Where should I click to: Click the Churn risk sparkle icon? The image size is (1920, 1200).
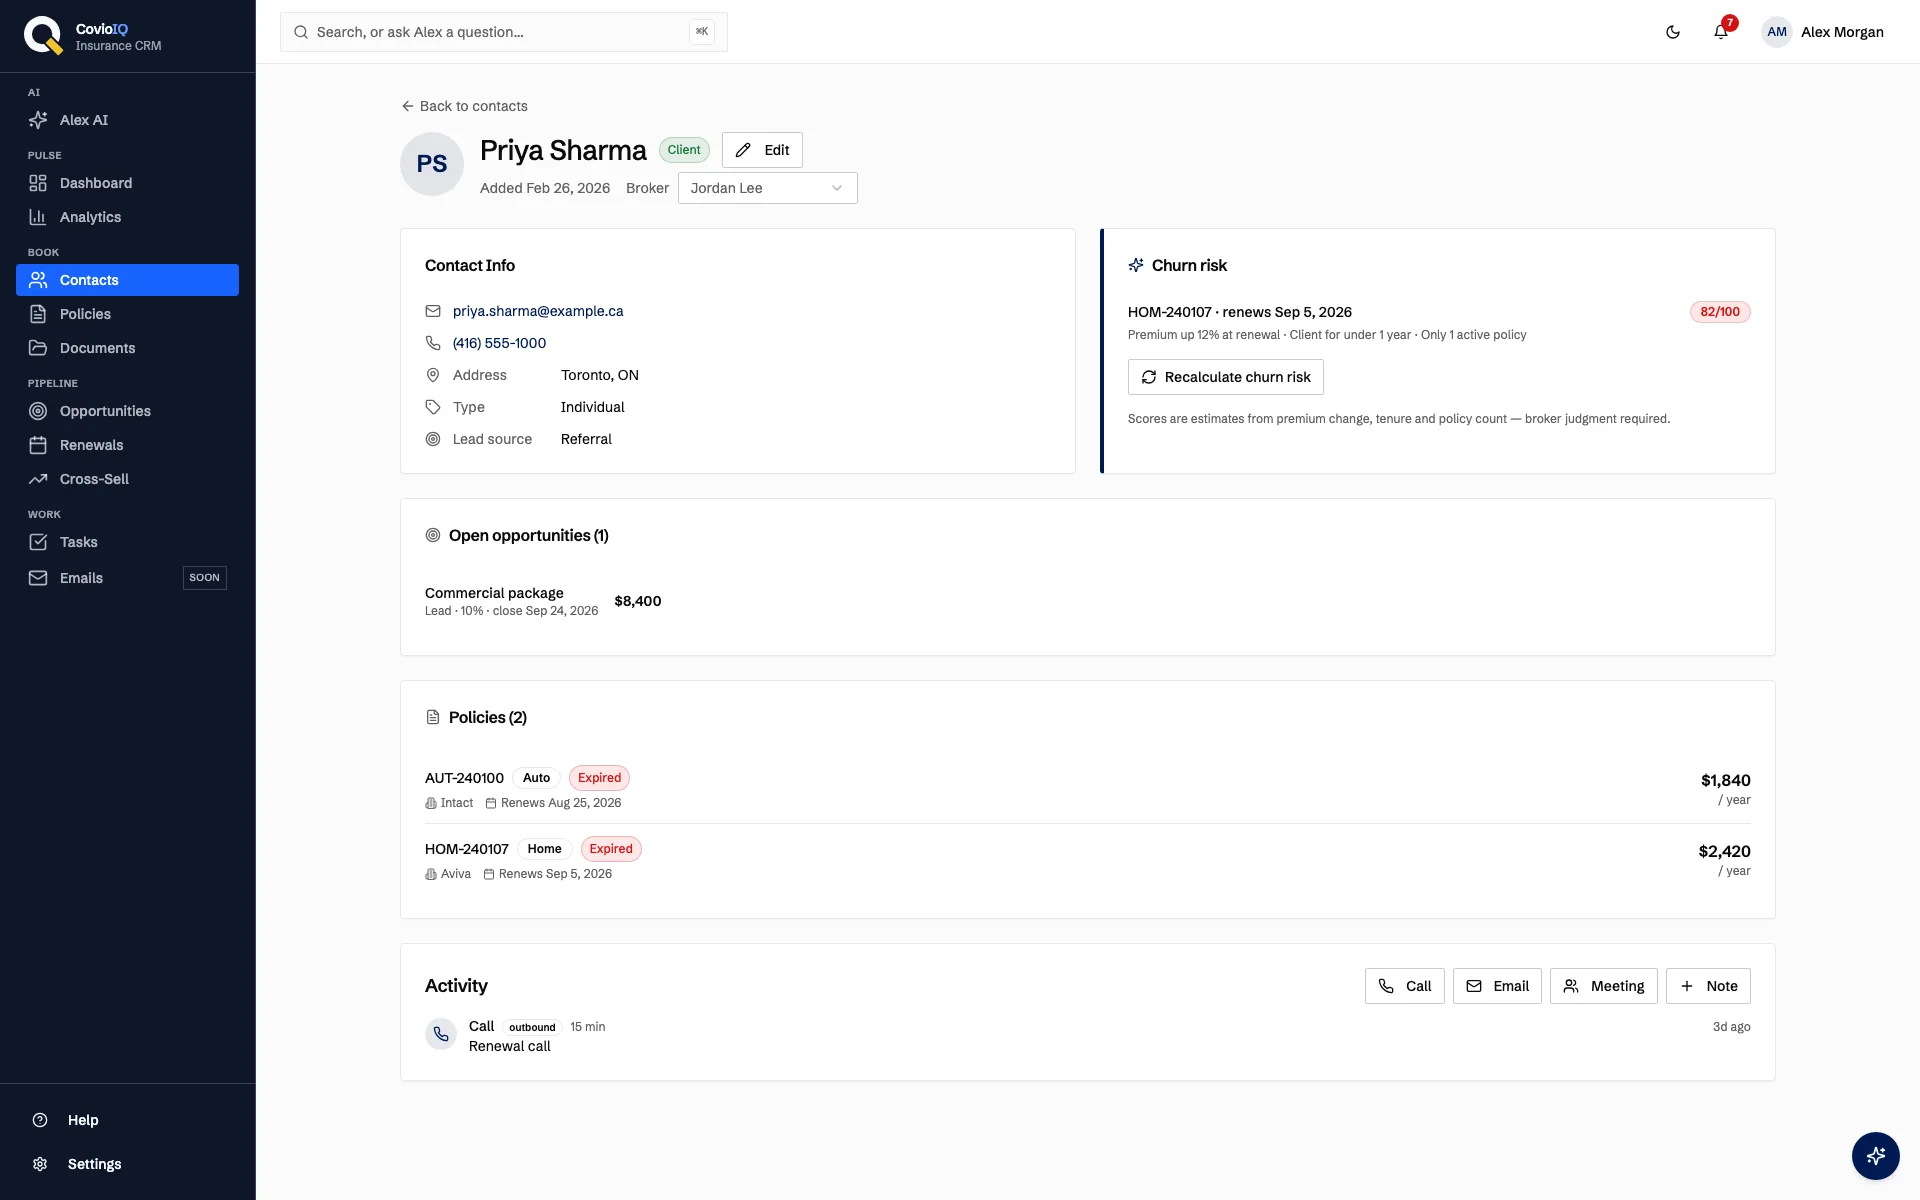(1136, 265)
